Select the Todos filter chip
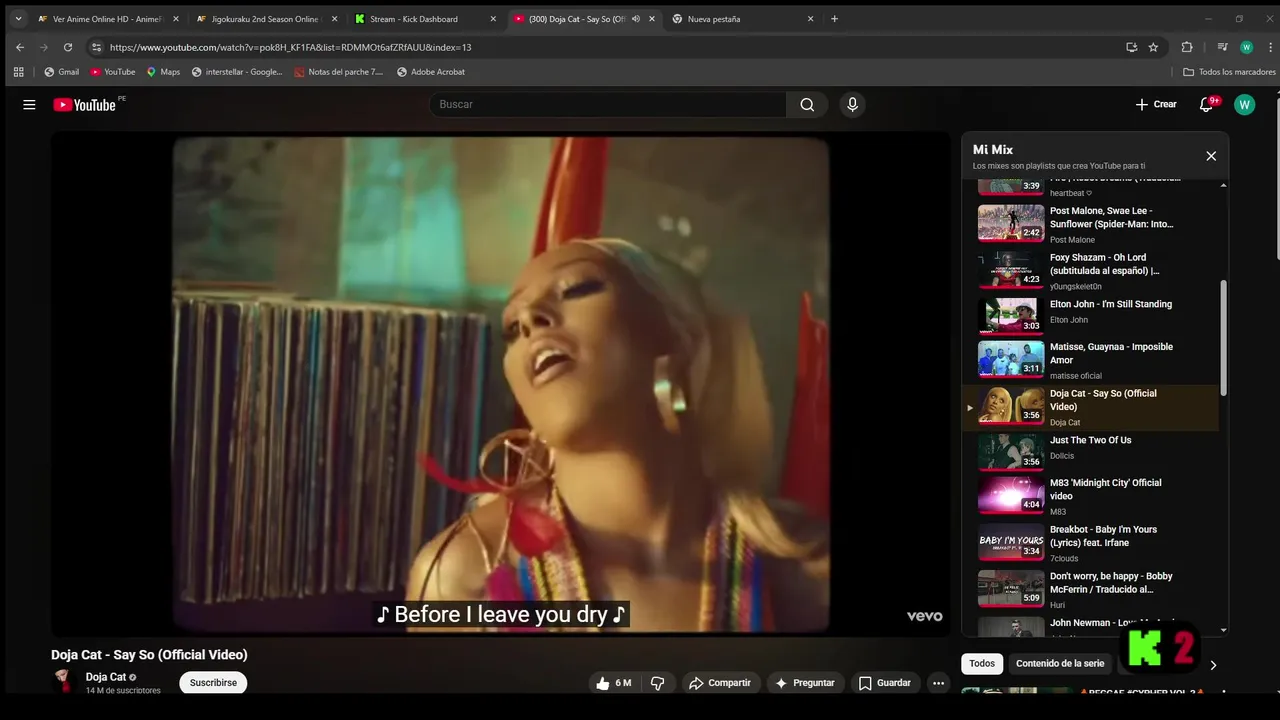 [982, 664]
